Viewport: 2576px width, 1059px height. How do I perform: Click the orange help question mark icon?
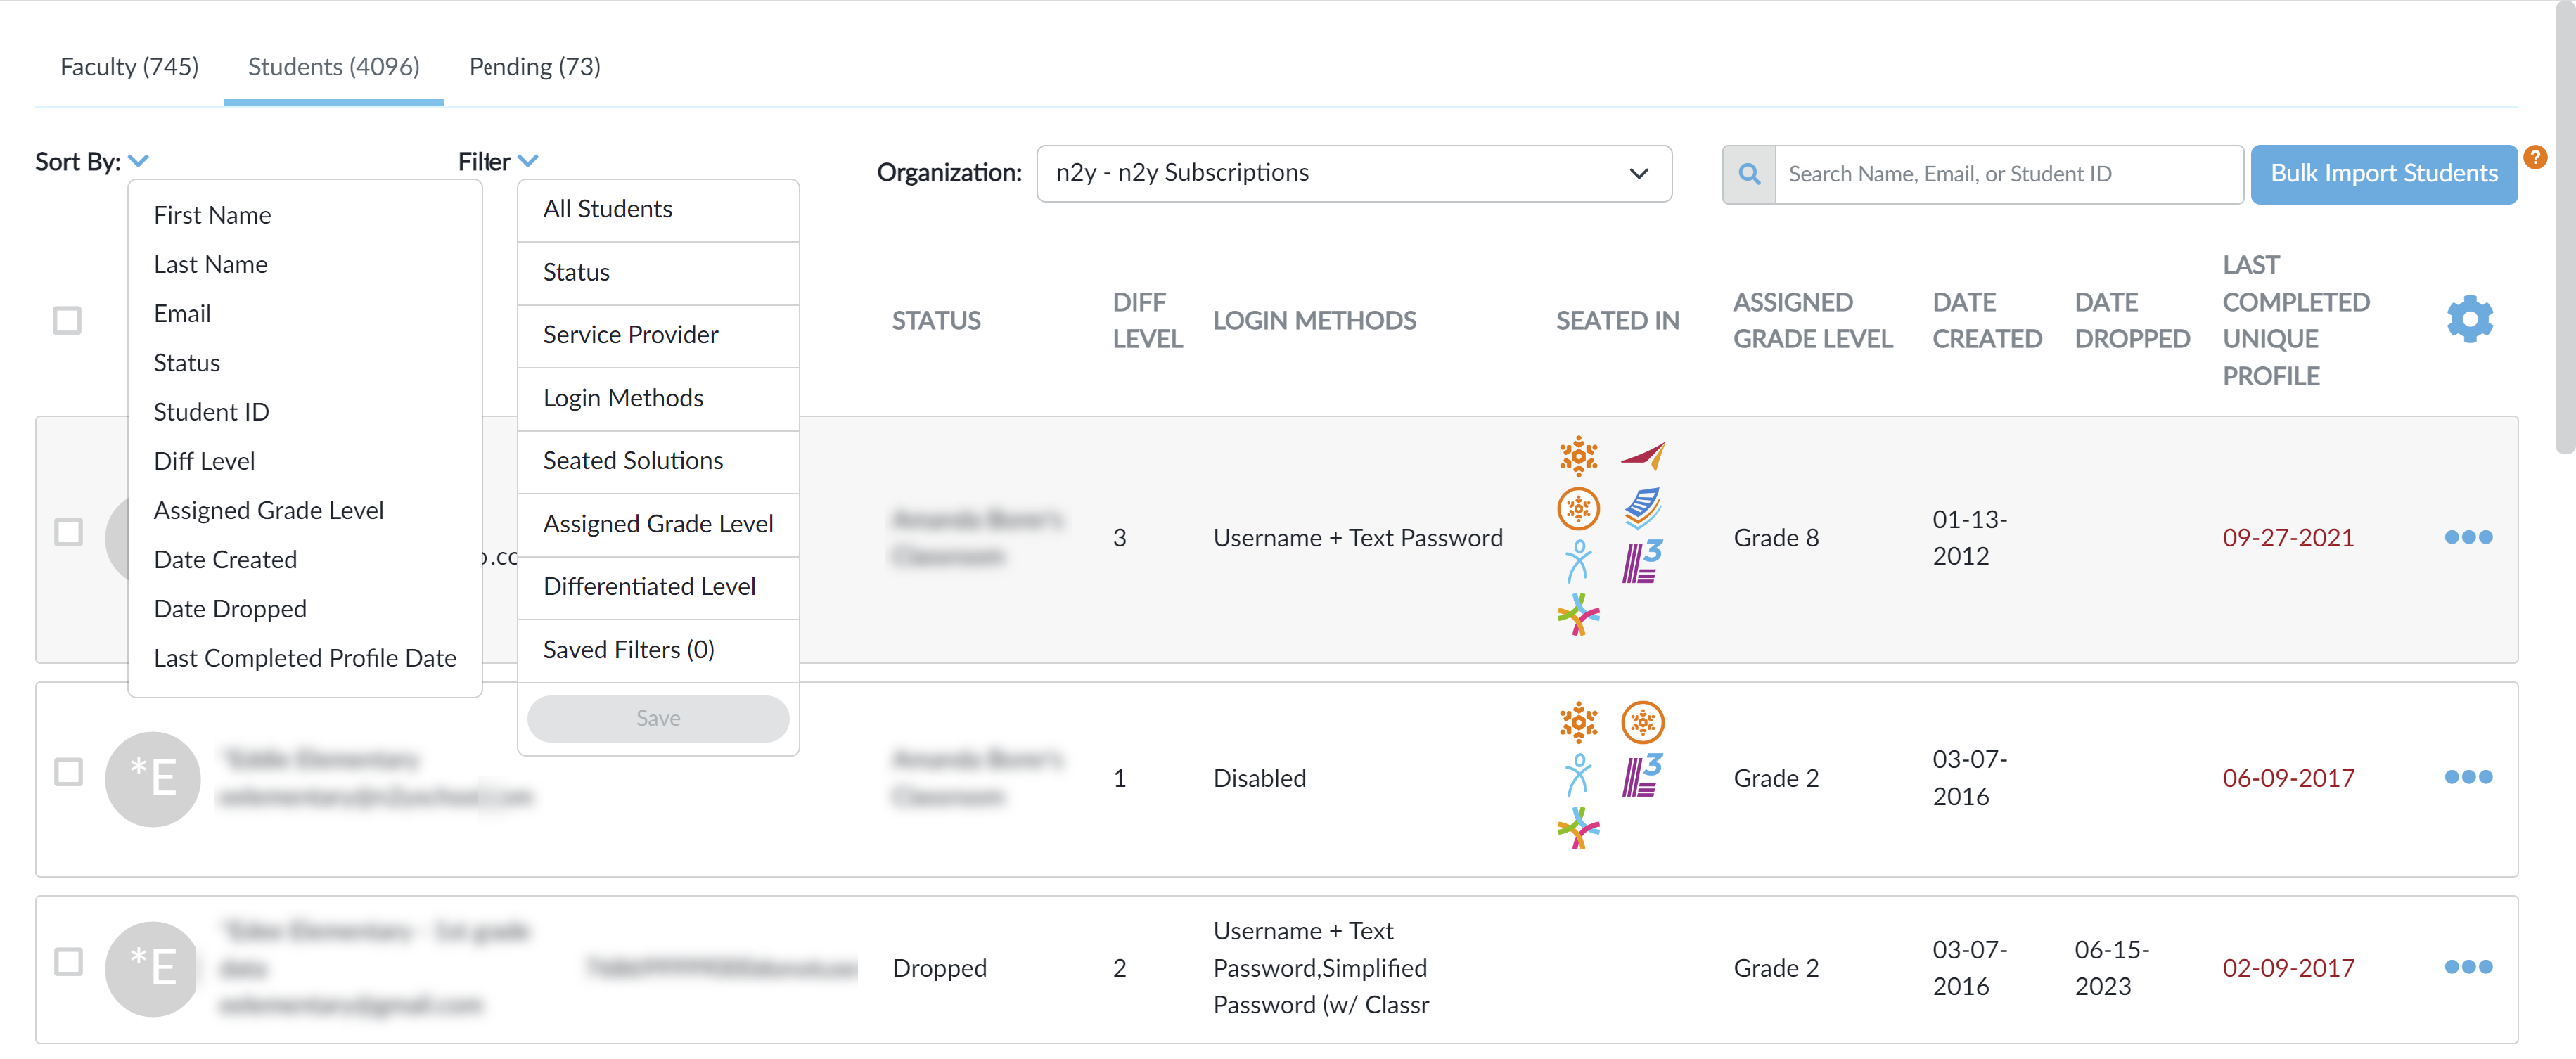click(2535, 157)
